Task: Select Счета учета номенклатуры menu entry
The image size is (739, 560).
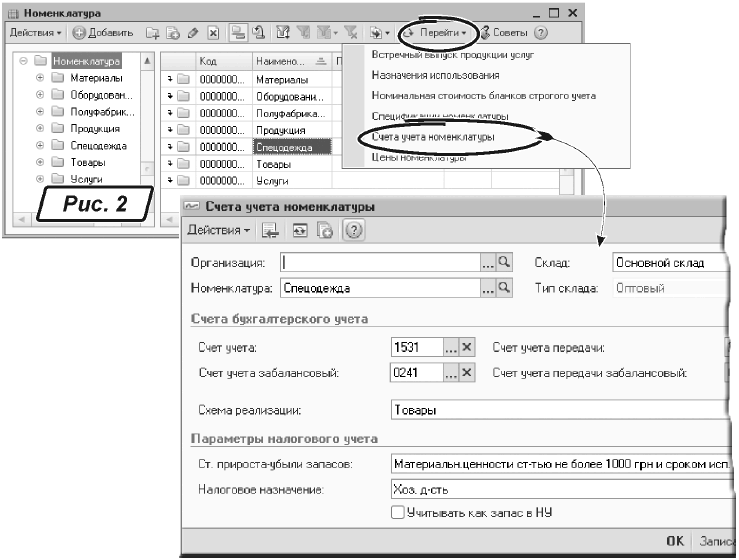Action: pyautogui.click(x=432, y=136)
